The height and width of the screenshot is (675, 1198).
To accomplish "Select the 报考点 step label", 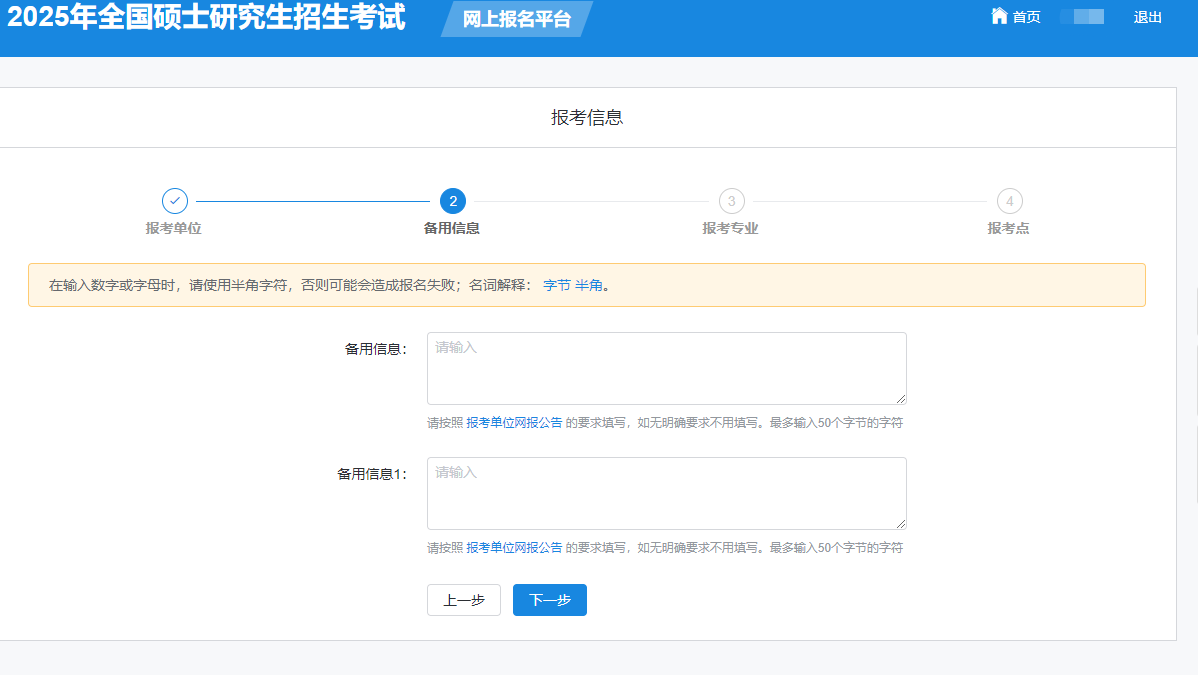I will (x=1008, y=228).
